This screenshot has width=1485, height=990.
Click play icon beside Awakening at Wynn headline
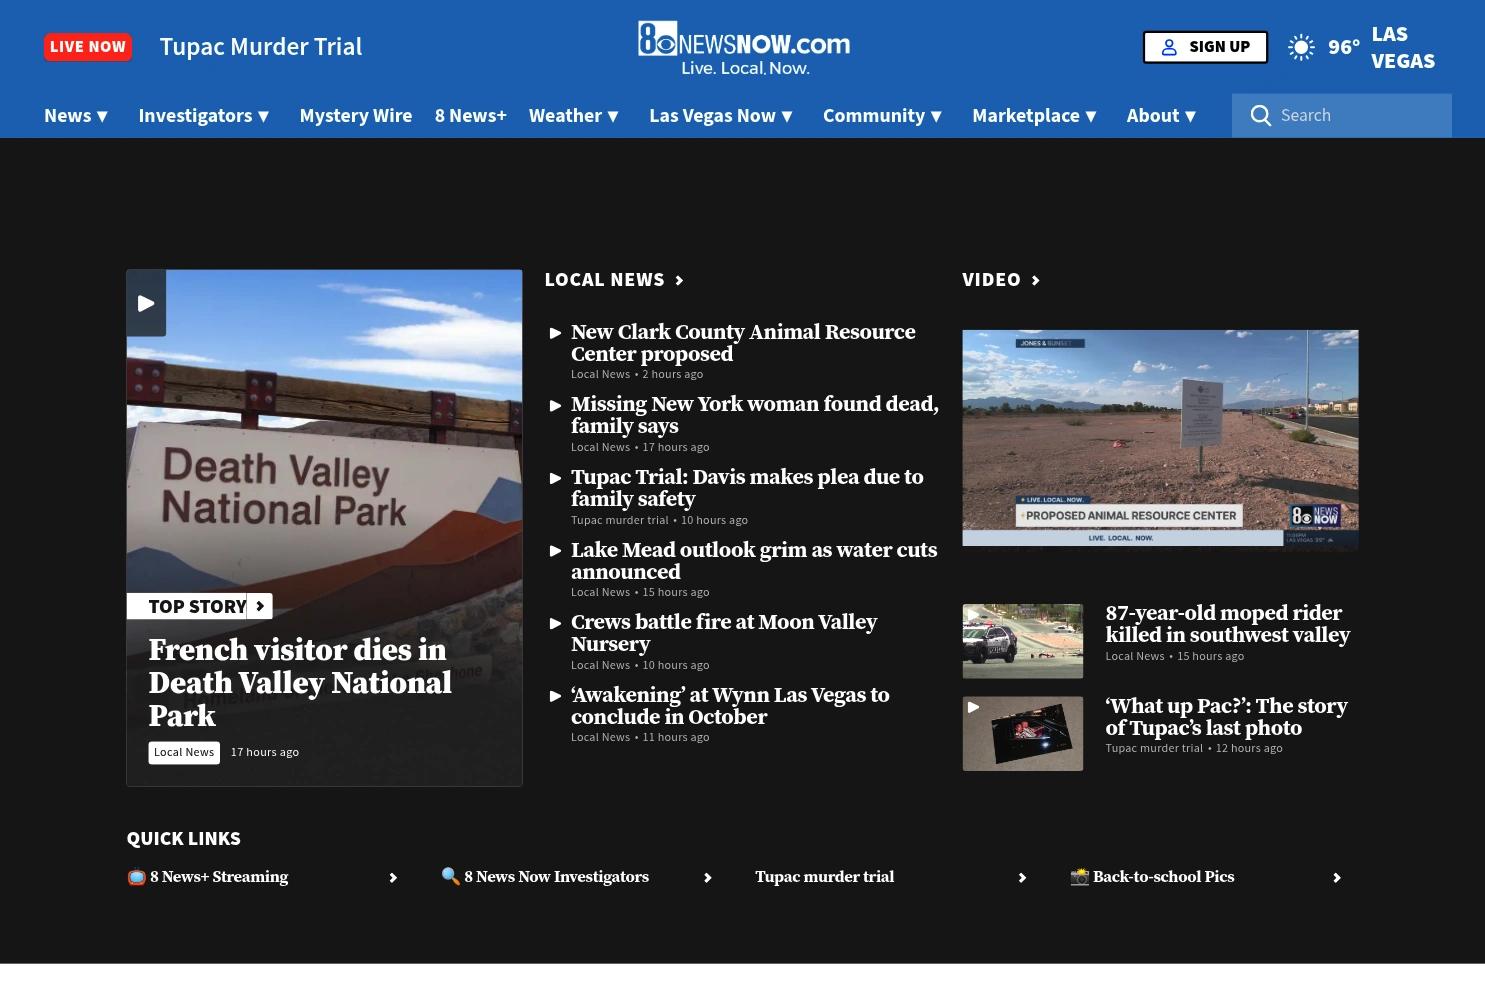tap(556, 696)
